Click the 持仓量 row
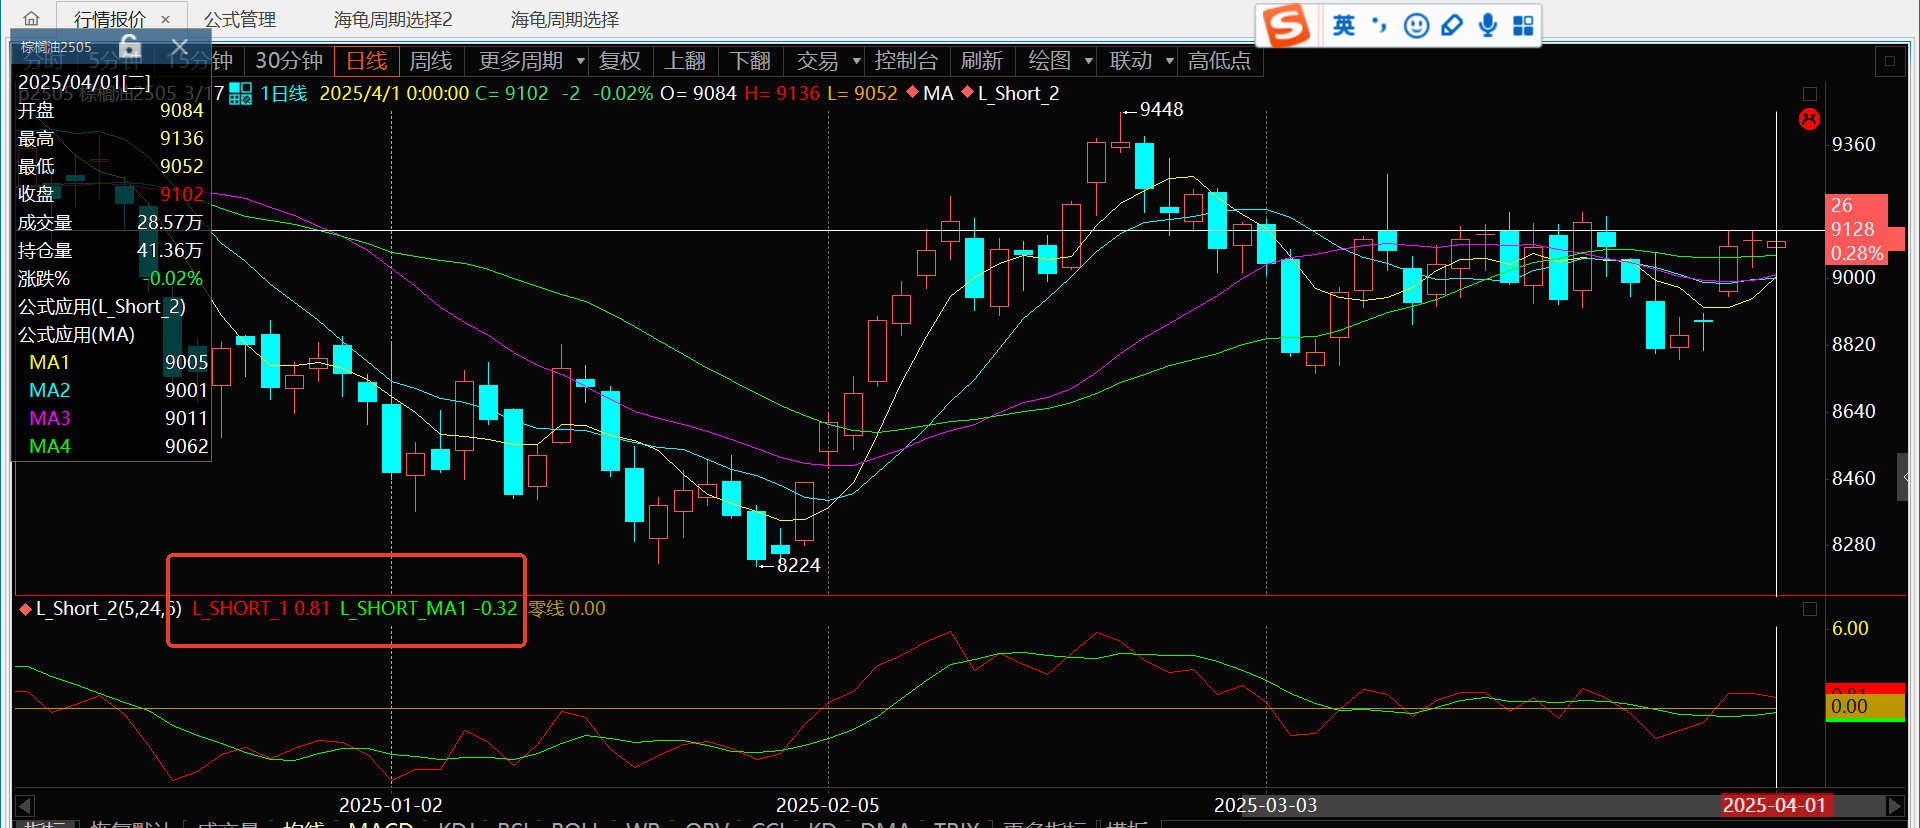Image resolution: width=1920 pixels, height=828 pixels. 113,250
